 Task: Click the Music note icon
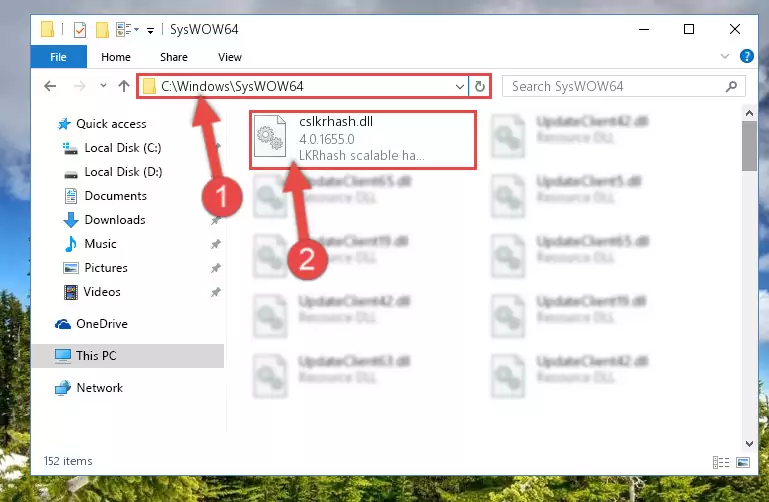click(x=71, y=244)
